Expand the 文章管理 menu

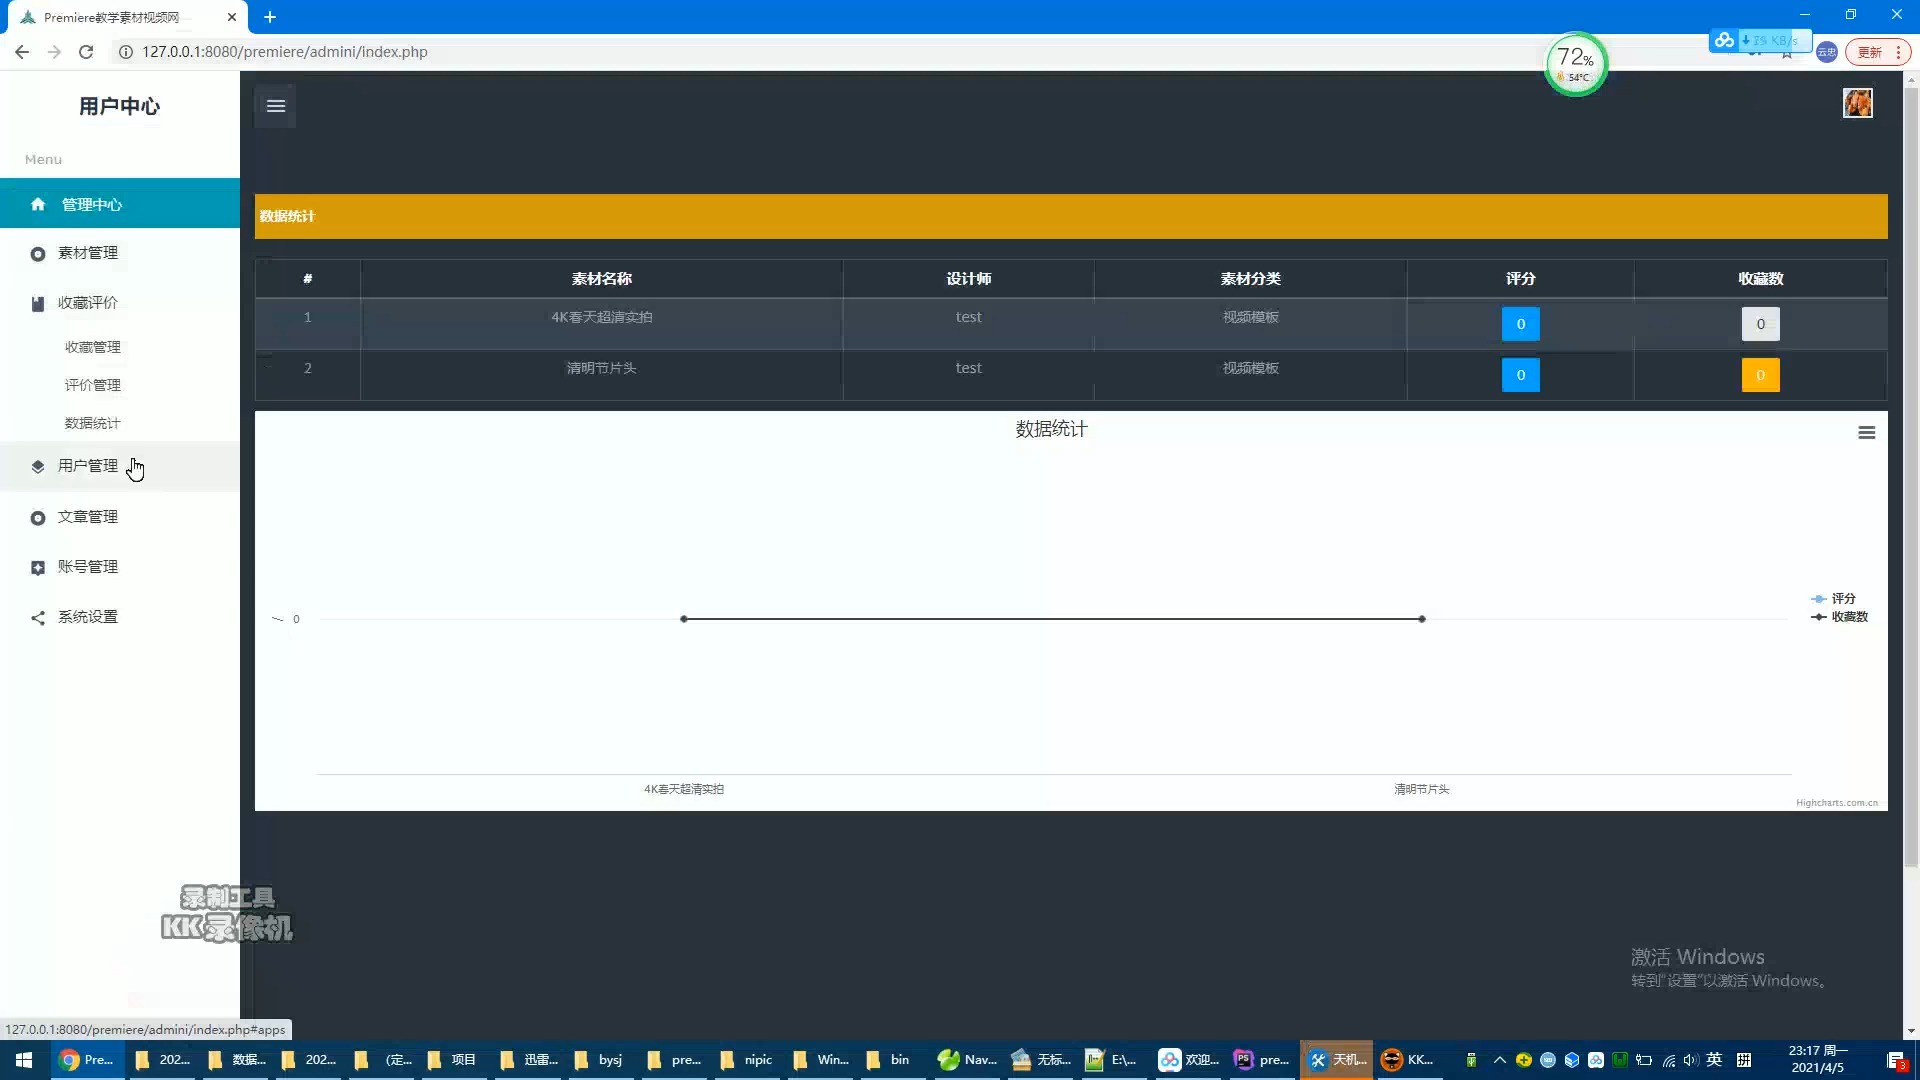[x=120, y=517]
